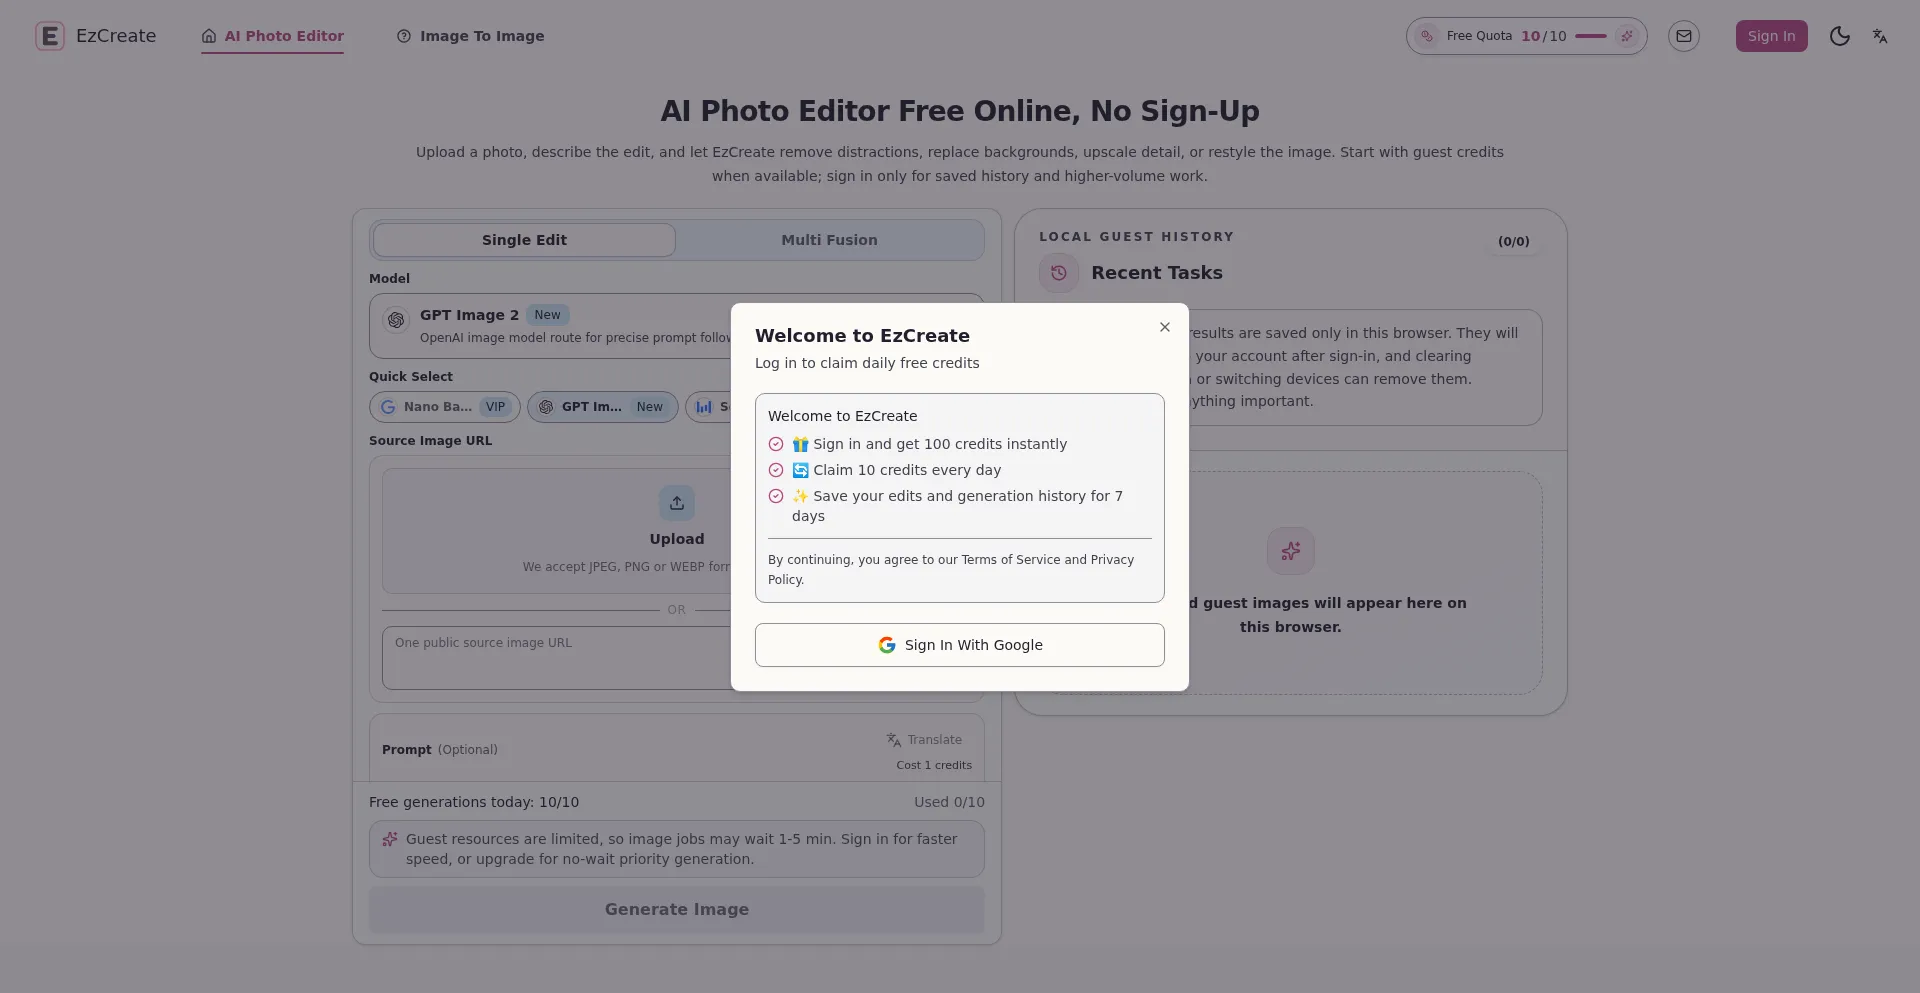Open the Image To Image tab
Image resolution: width=1920 pixels, height=993 pixels.
pyautogui.click(x=471, y=36)
